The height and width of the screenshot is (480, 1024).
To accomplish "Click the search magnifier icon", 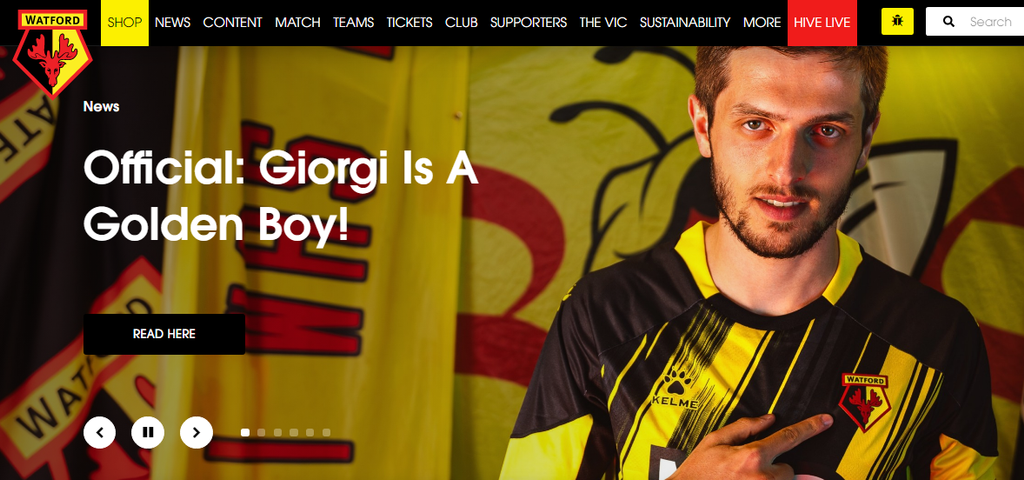I will coord(949,22).
